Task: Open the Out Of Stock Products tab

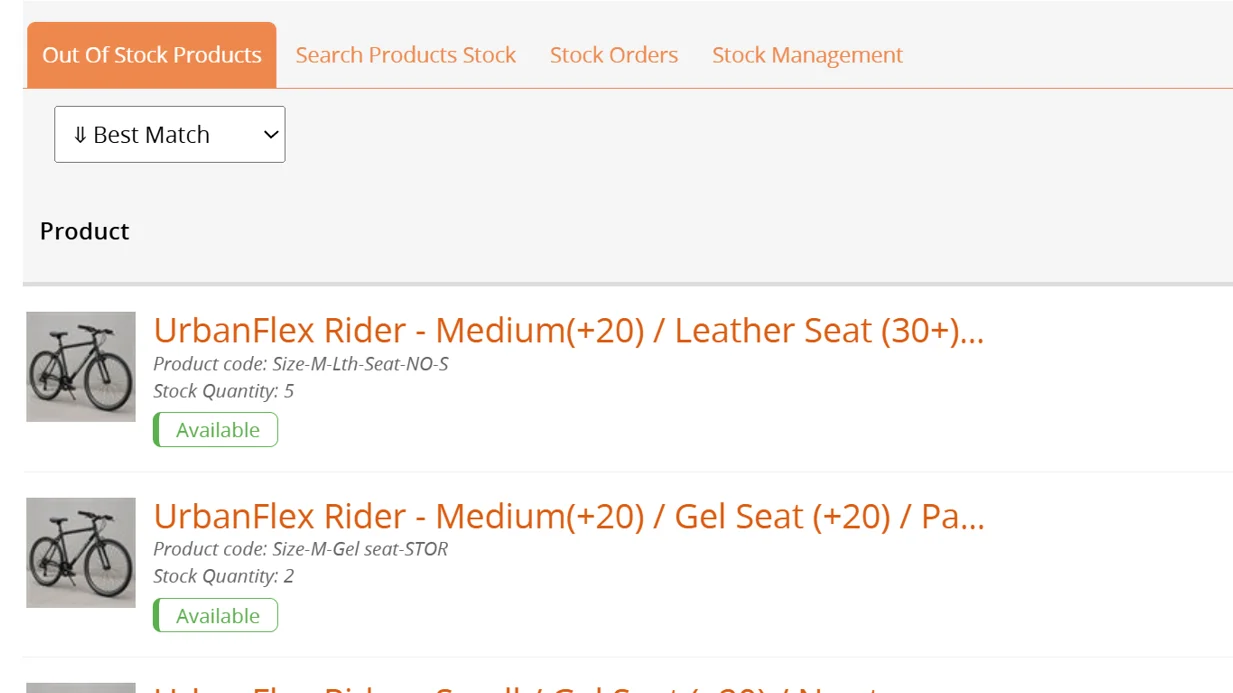Action: click(151, 55)
